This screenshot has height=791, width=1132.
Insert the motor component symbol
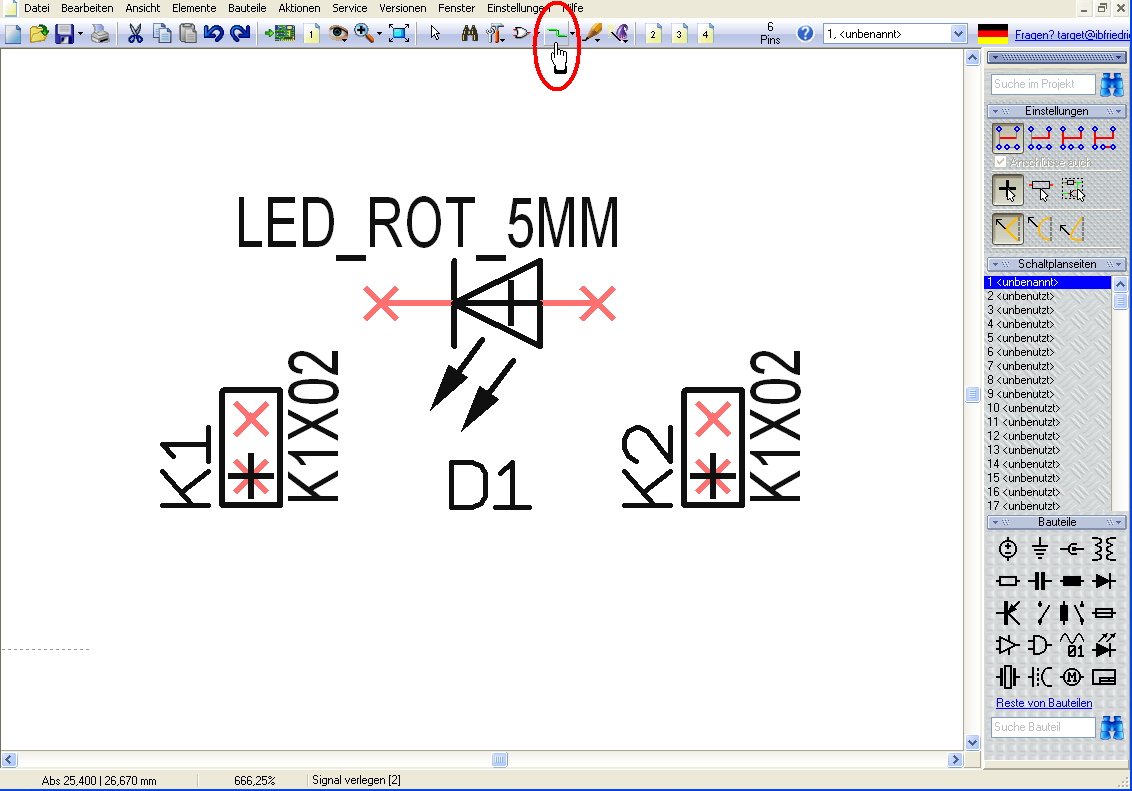pyautogui.click(x=1072, y=677)
